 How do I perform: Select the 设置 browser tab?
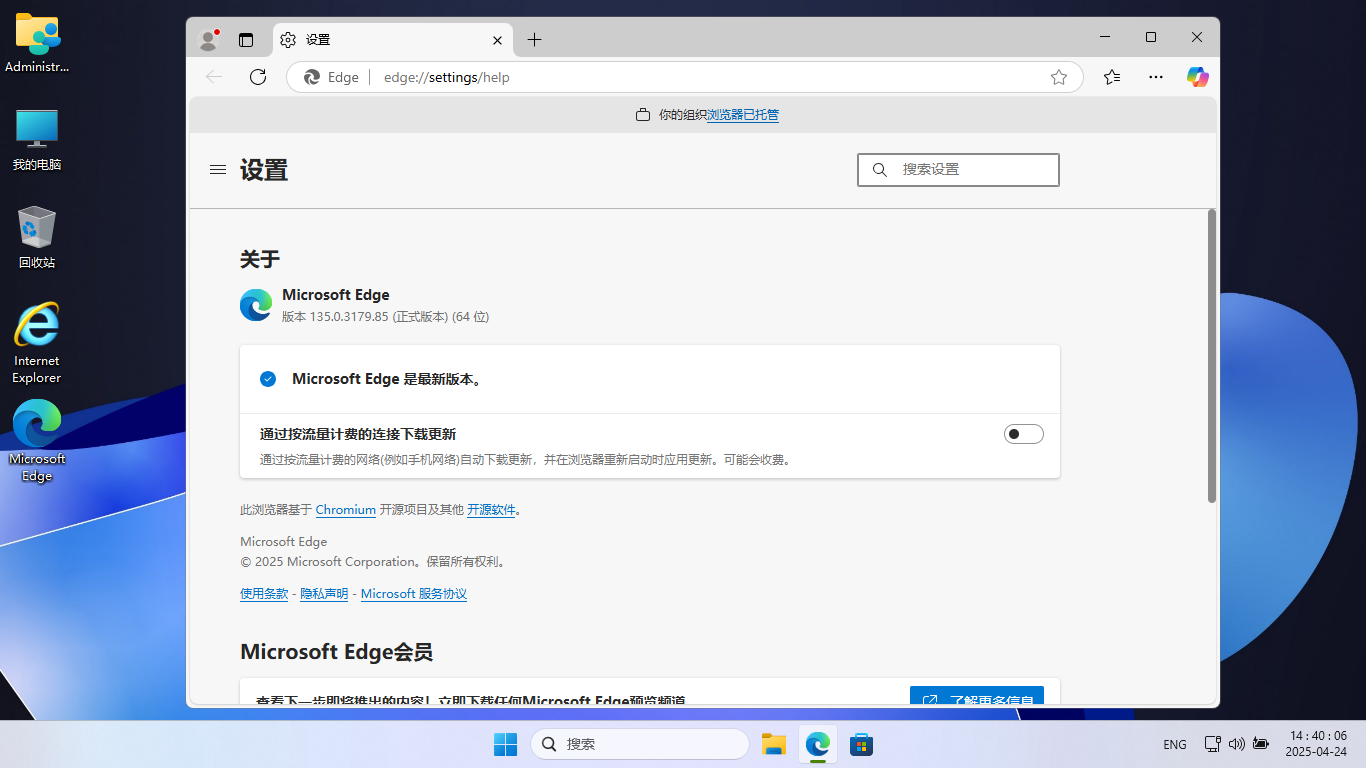[392, 40]
